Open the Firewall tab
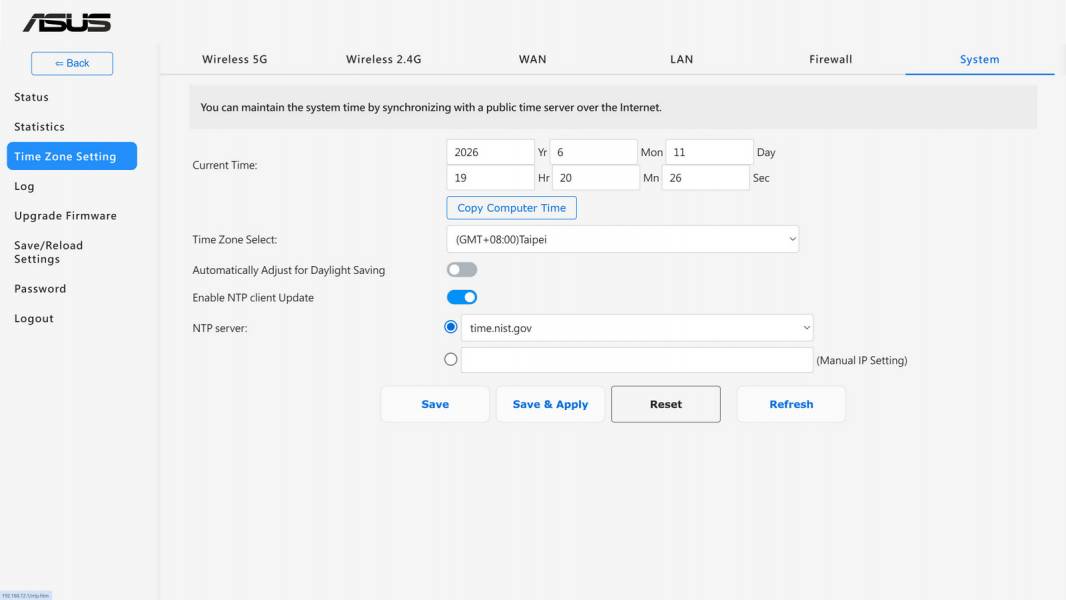The image size is (1066, 600). pyautogui.click(x=830, y=59)
